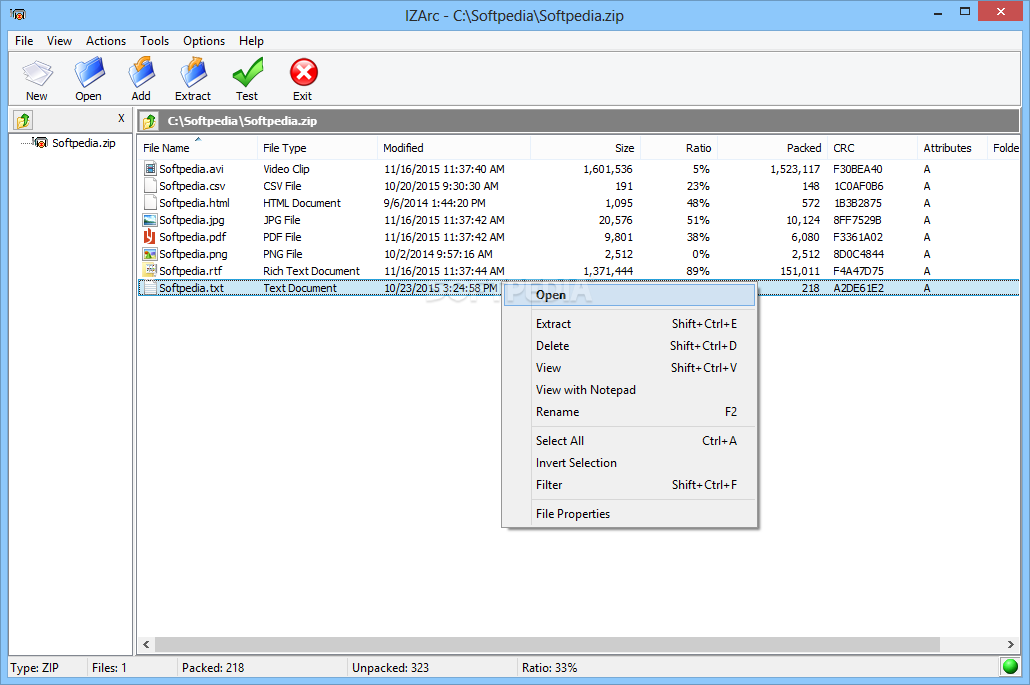Screen dimensions: 1030x685
Task: Select the Softpedia.png file name
Action: point(193,254)
